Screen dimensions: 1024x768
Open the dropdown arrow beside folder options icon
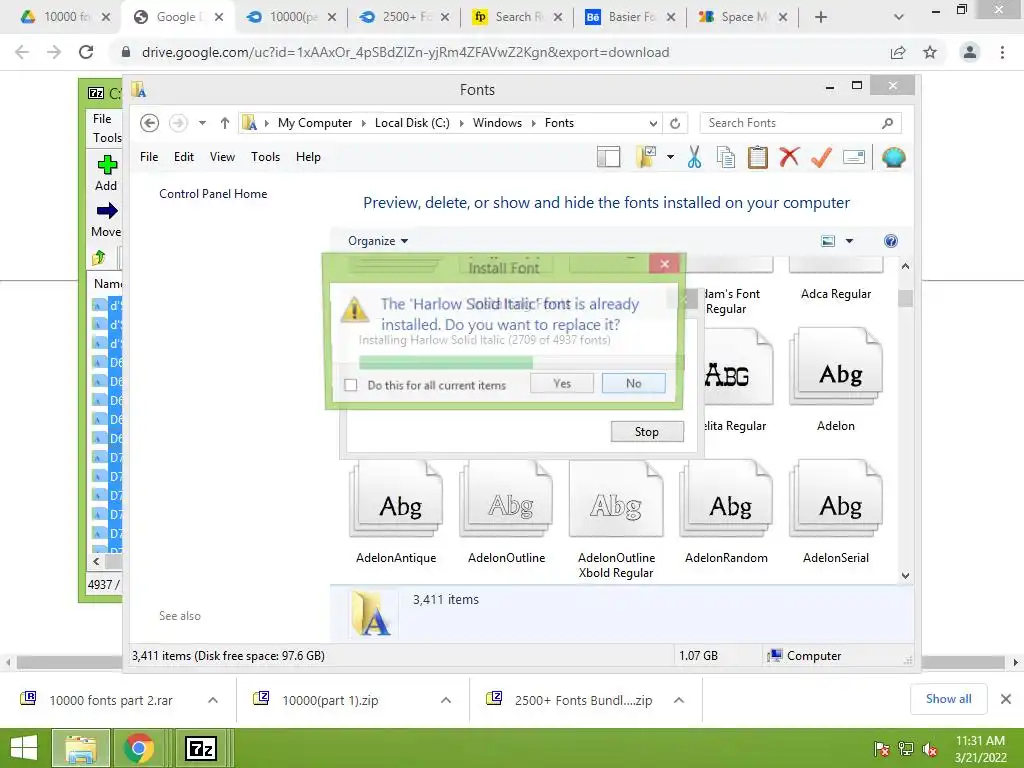[670, 157]
